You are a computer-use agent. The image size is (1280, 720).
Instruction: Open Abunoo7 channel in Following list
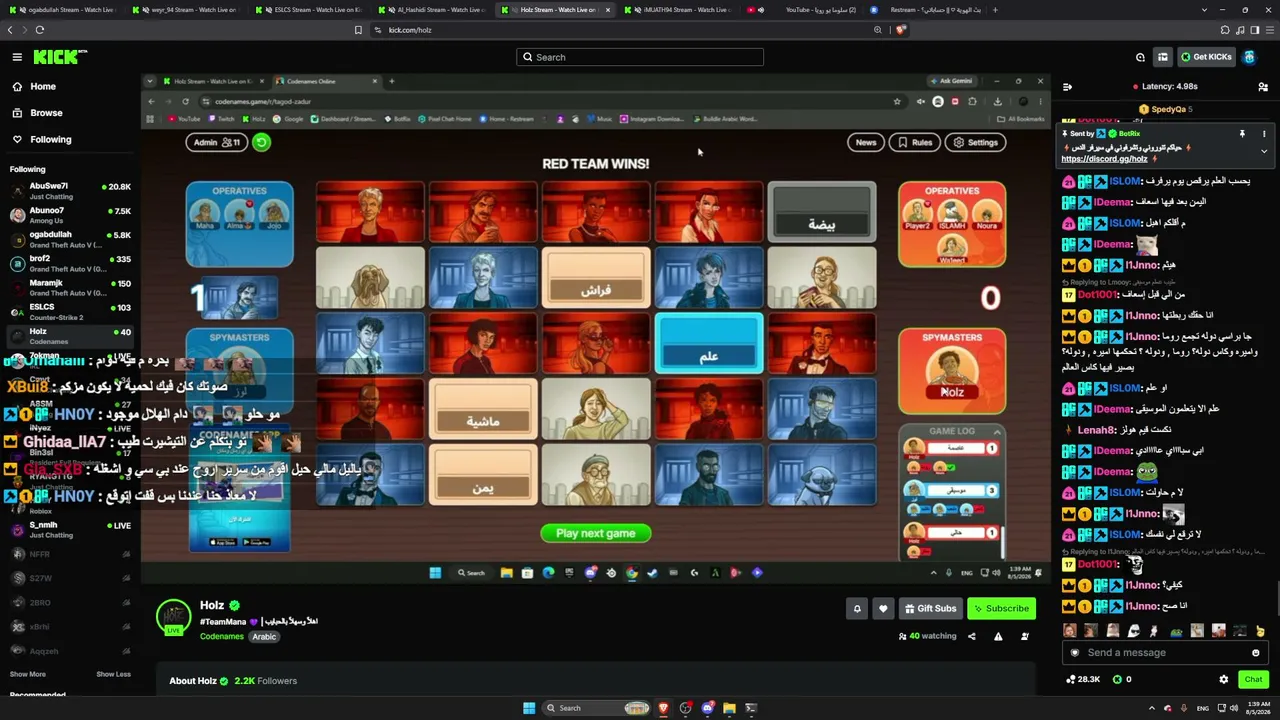70,215
